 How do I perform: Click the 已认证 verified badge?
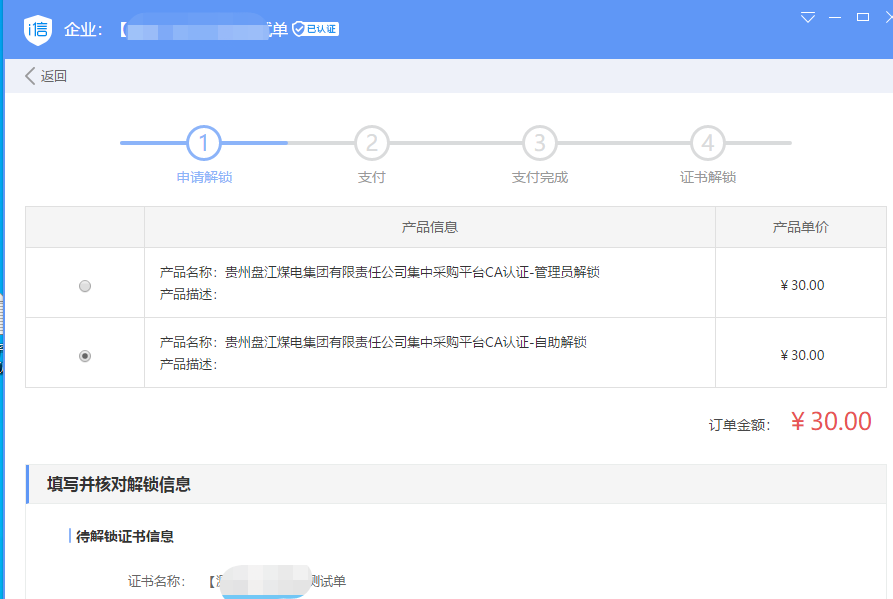pyautogui.click(x=315, y=29)
